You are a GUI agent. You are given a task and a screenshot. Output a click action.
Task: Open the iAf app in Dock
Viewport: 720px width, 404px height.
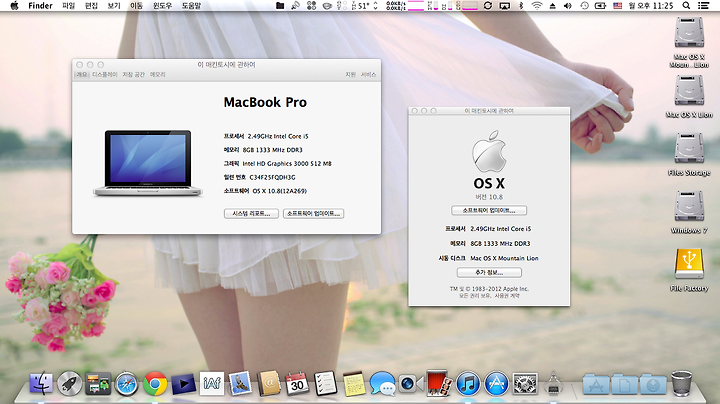pyautogui.click(x=212, y=383)
